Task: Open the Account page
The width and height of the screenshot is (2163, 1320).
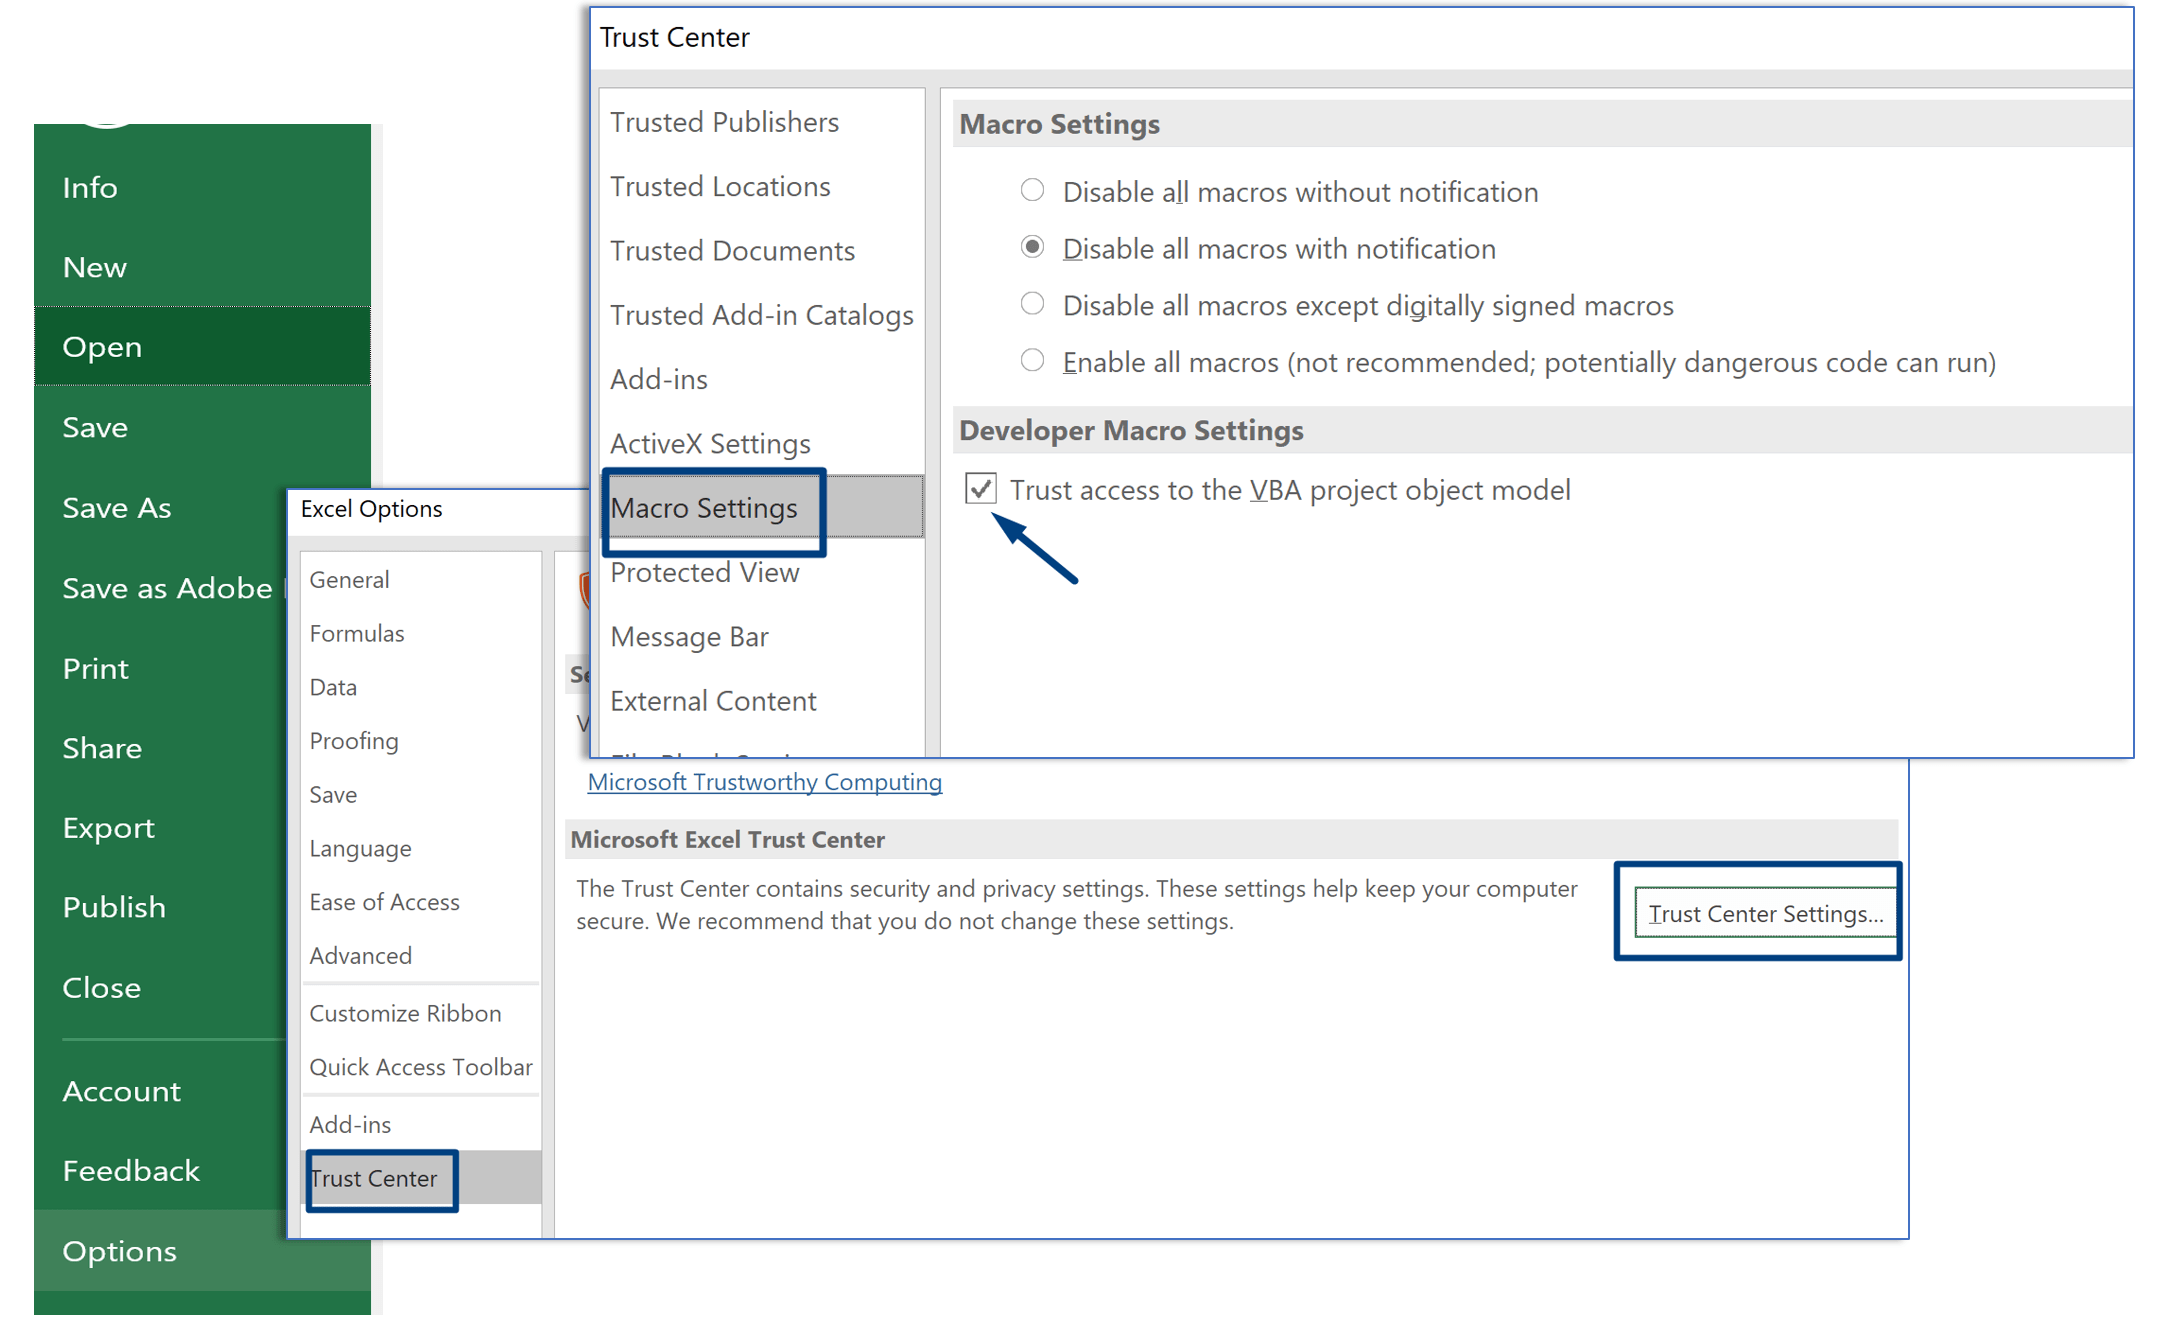Action: pos(121,1091)
